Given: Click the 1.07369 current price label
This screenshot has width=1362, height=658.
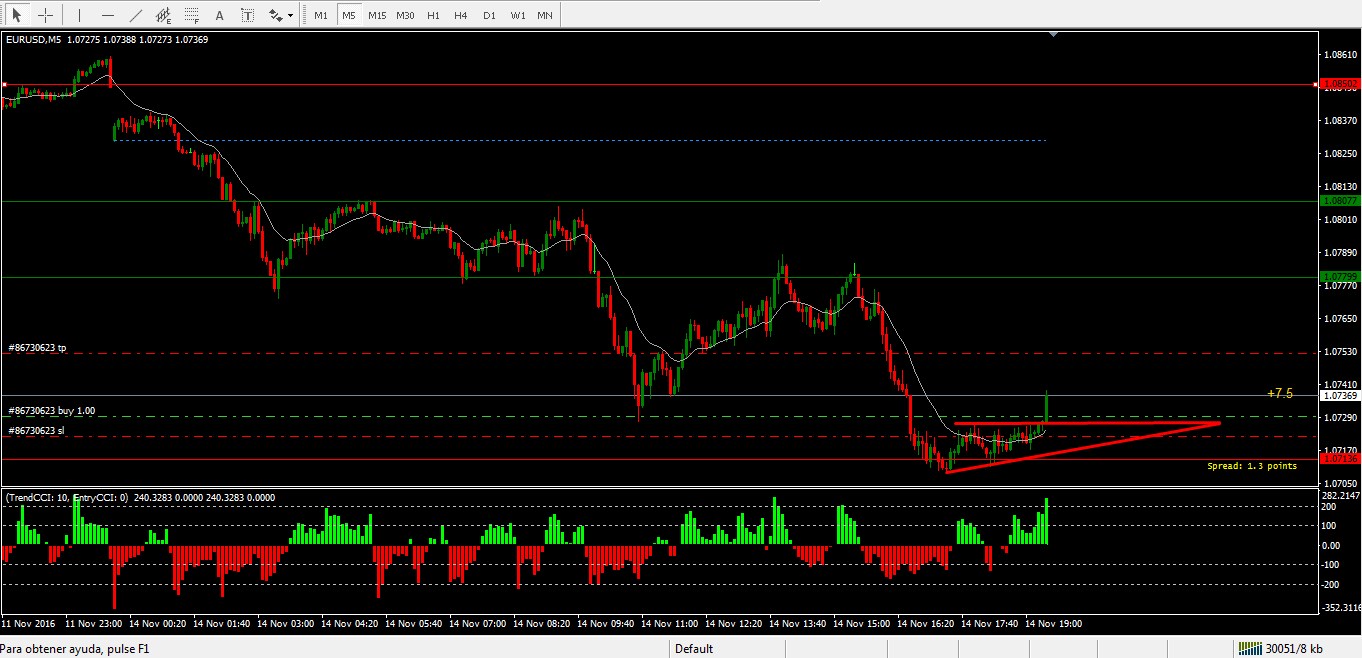Looking at the screenshot, I should coord(1339,396).
